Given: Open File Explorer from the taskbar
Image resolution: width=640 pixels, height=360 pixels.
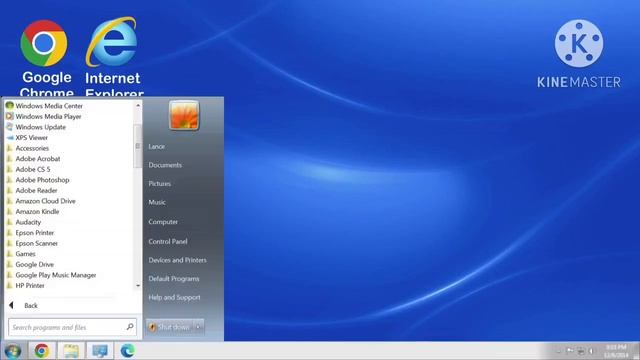Looking at the screenshot, I should click(x=71, y=351).
